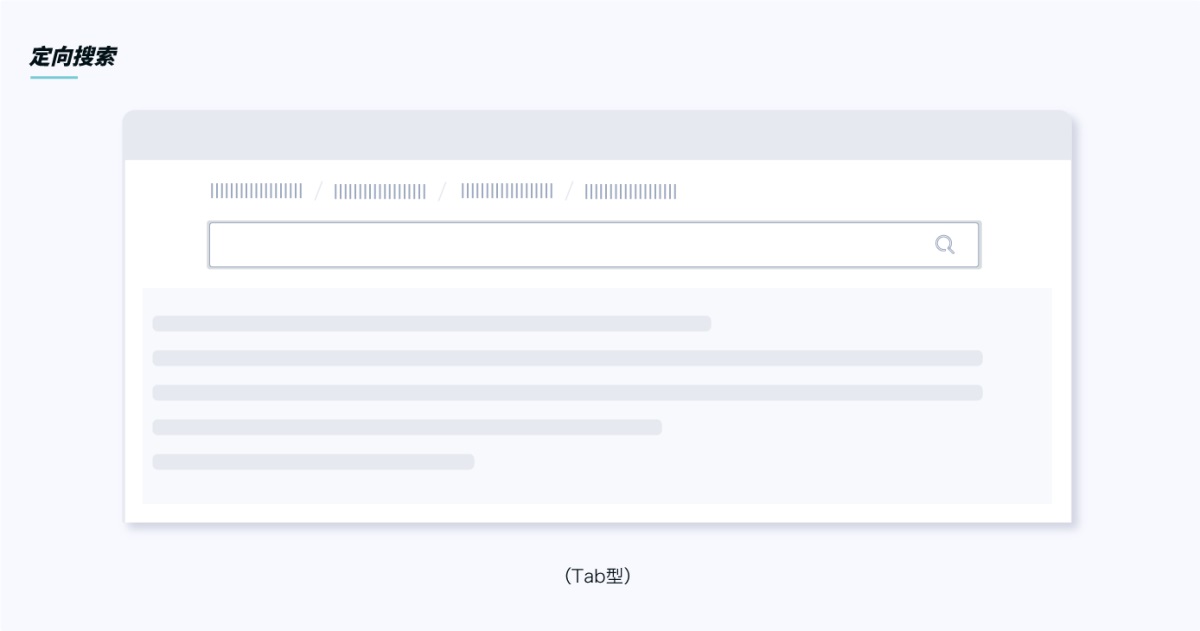
Task: Click the slash after the first tab
Action: click(x=318, y=191)
